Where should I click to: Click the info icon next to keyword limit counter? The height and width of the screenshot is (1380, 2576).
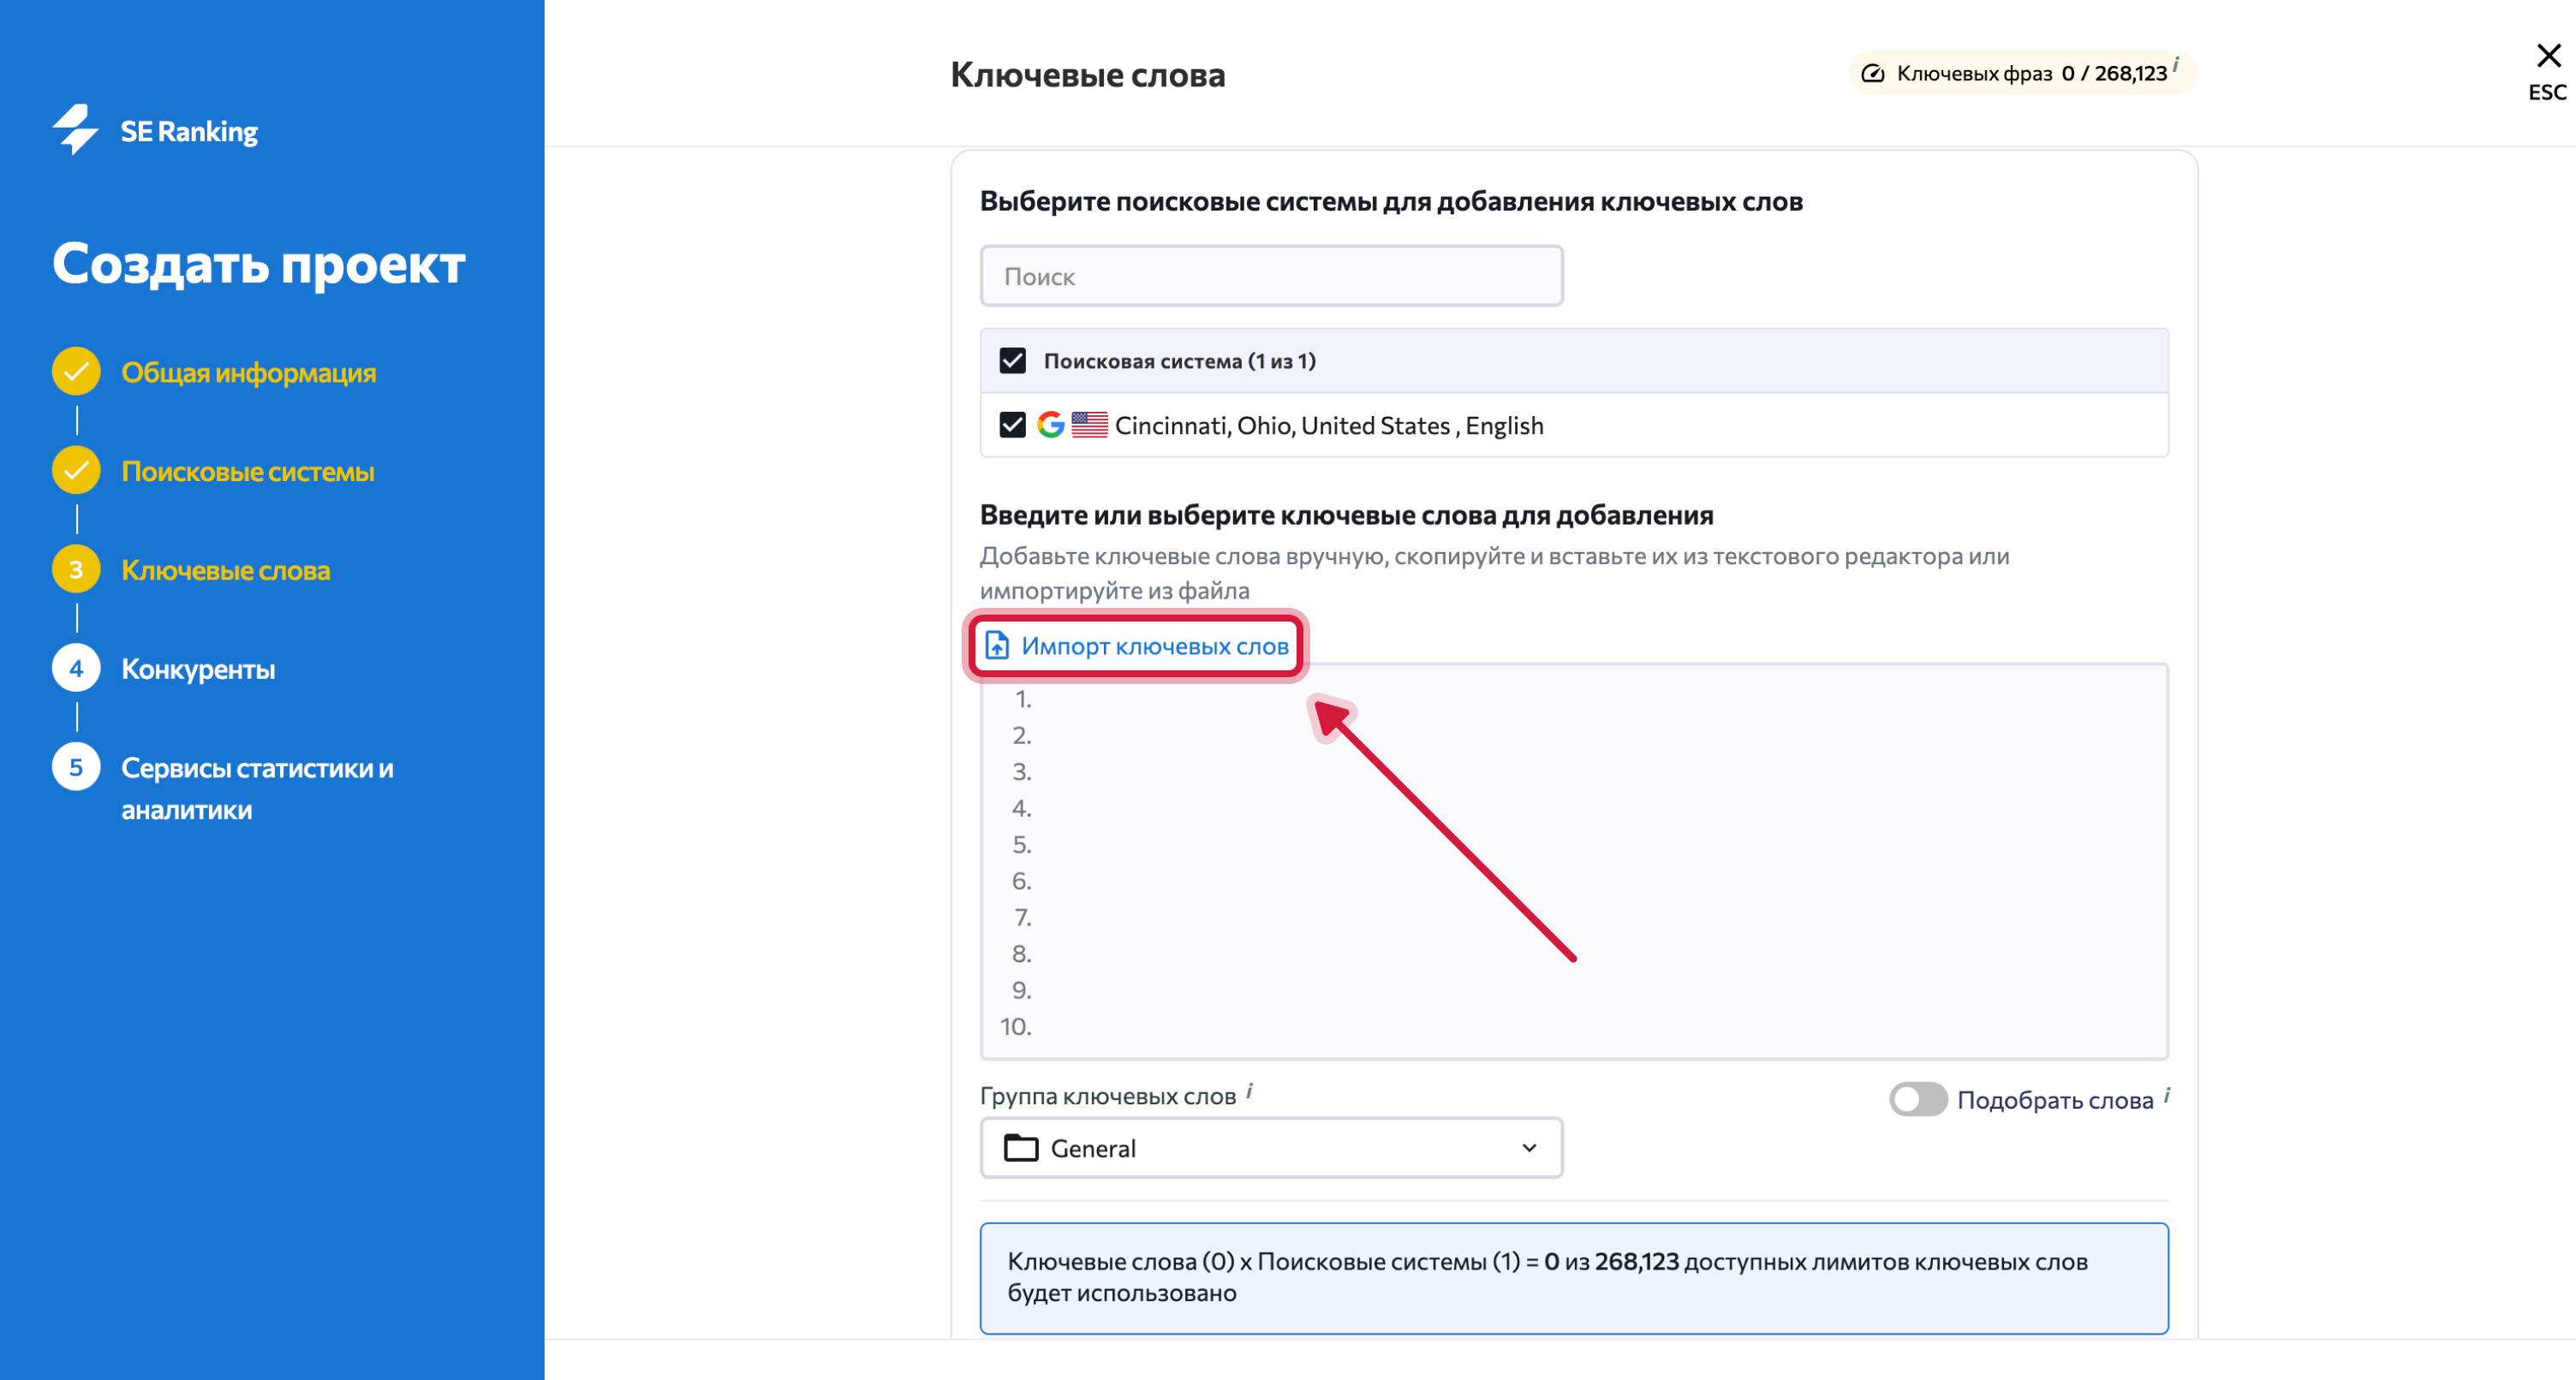point(2176,64)
